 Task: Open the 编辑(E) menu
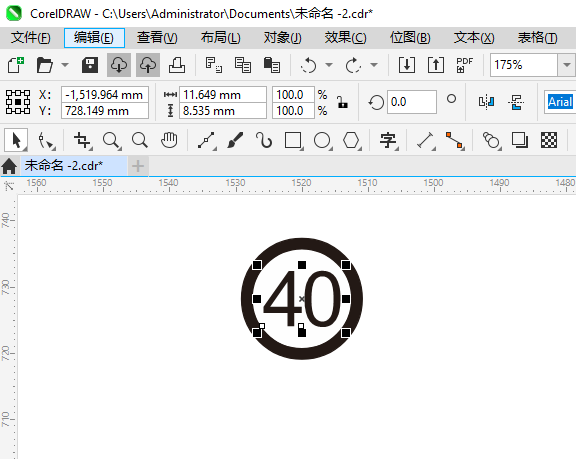pos(94,38)
